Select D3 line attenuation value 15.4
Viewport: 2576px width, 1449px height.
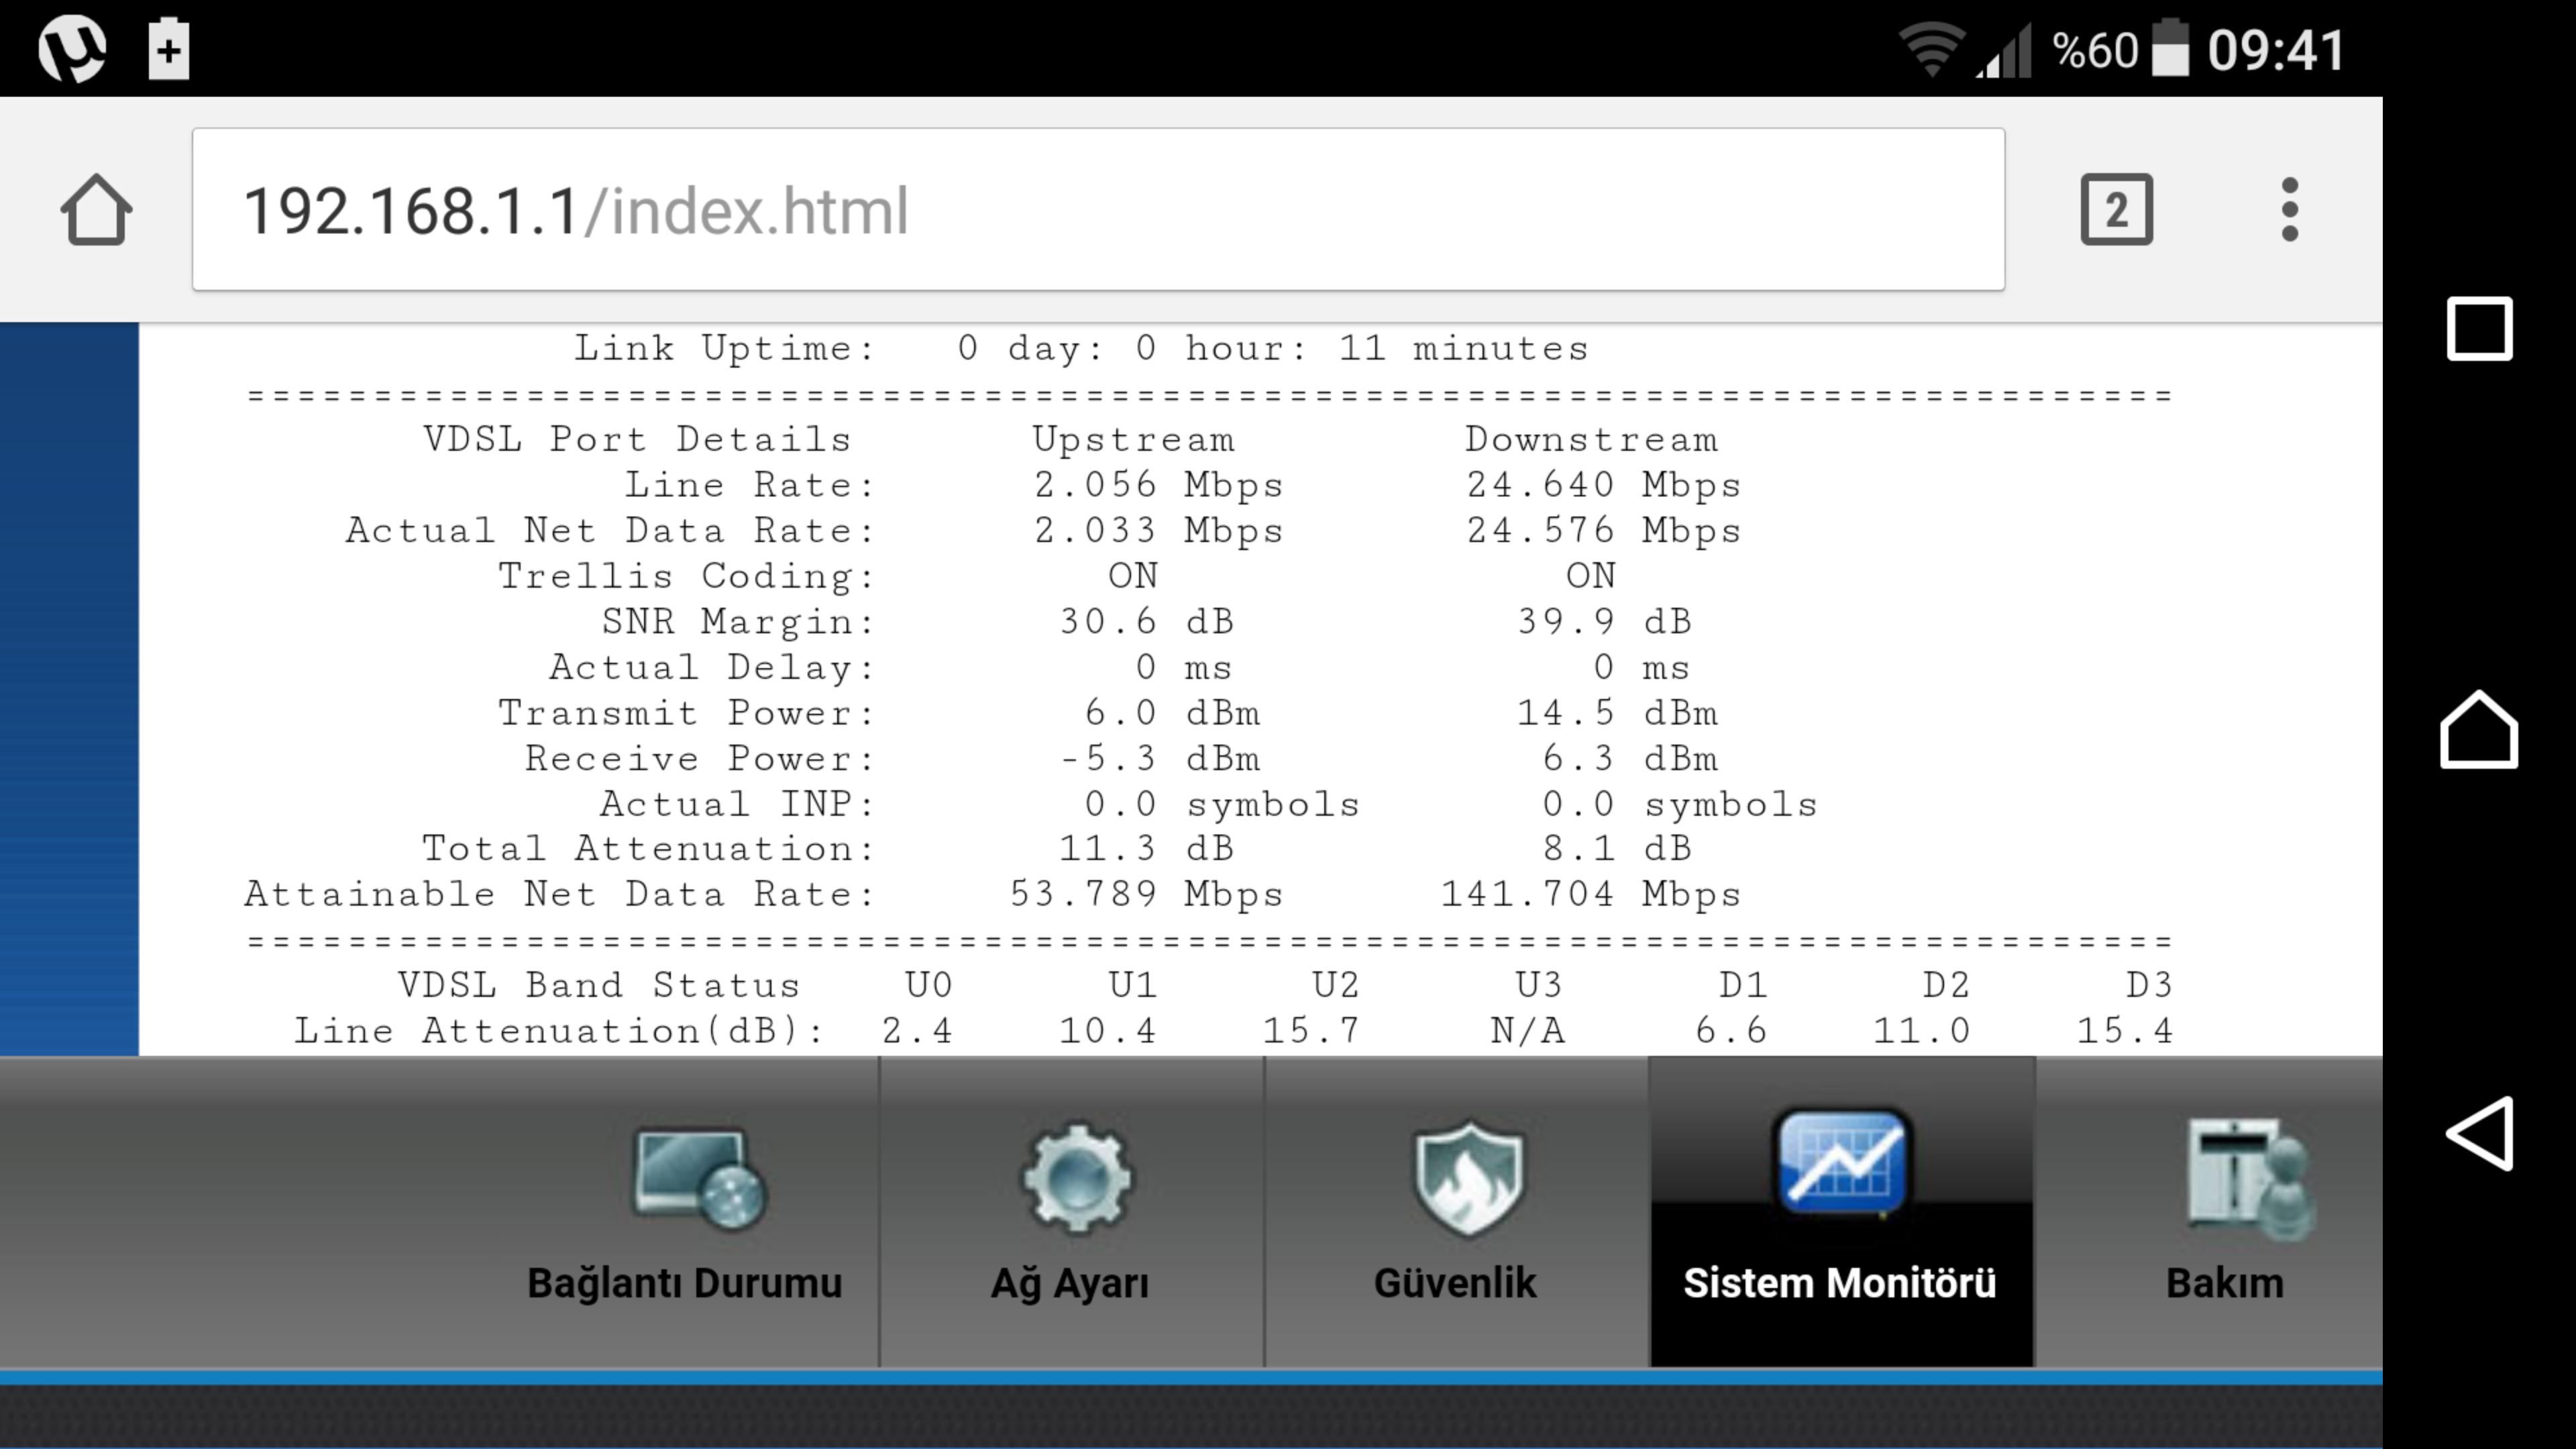[2125, 1031]
